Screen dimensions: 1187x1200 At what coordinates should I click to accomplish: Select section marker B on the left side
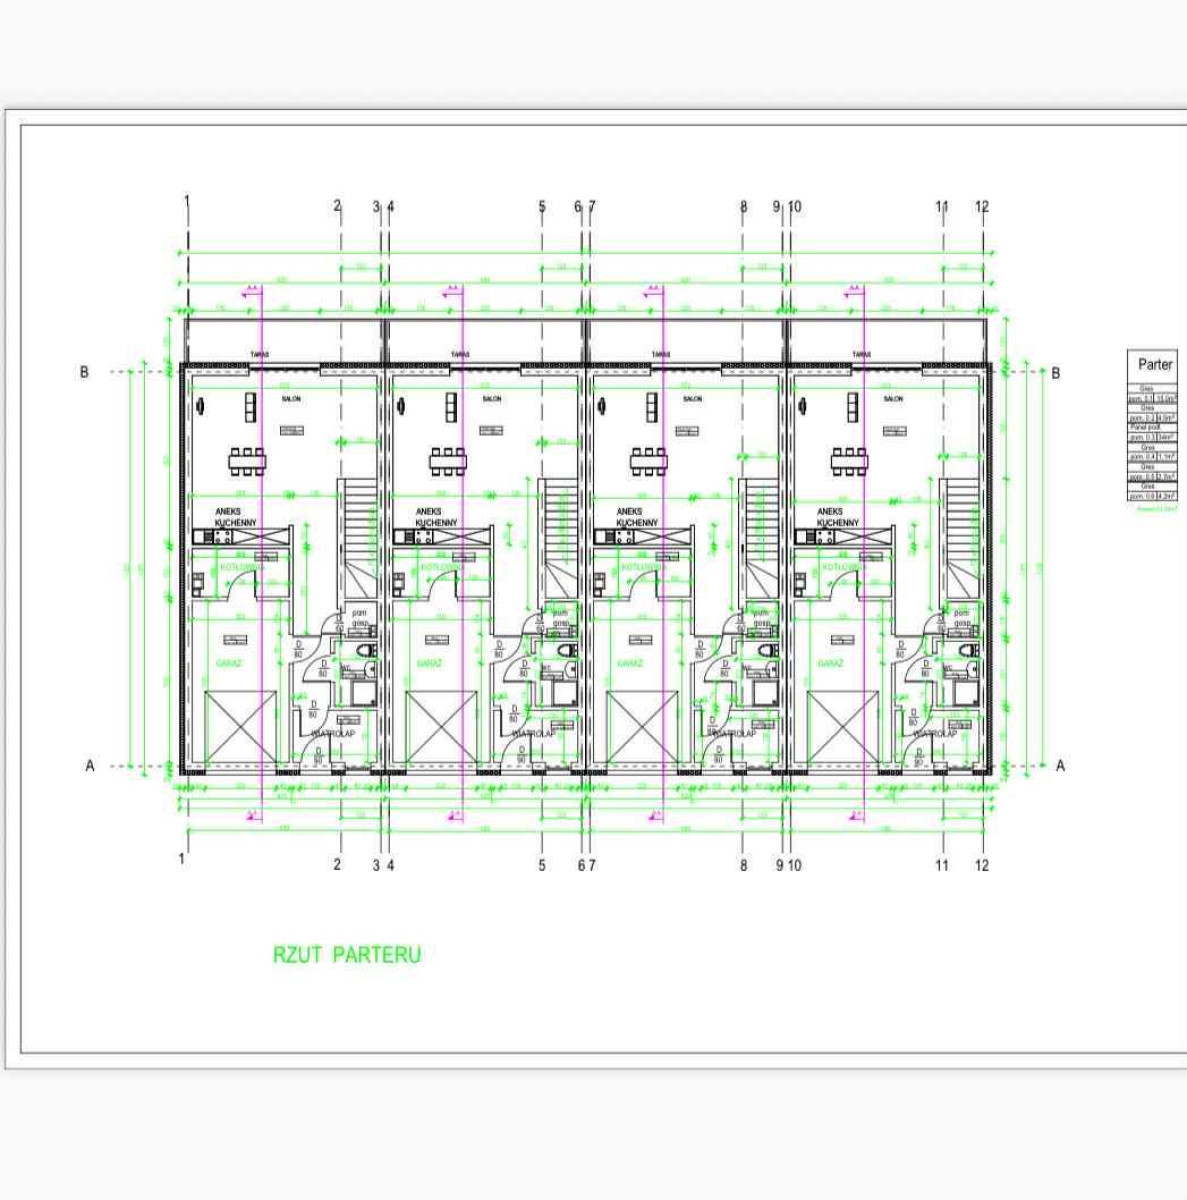click(84, 372)
